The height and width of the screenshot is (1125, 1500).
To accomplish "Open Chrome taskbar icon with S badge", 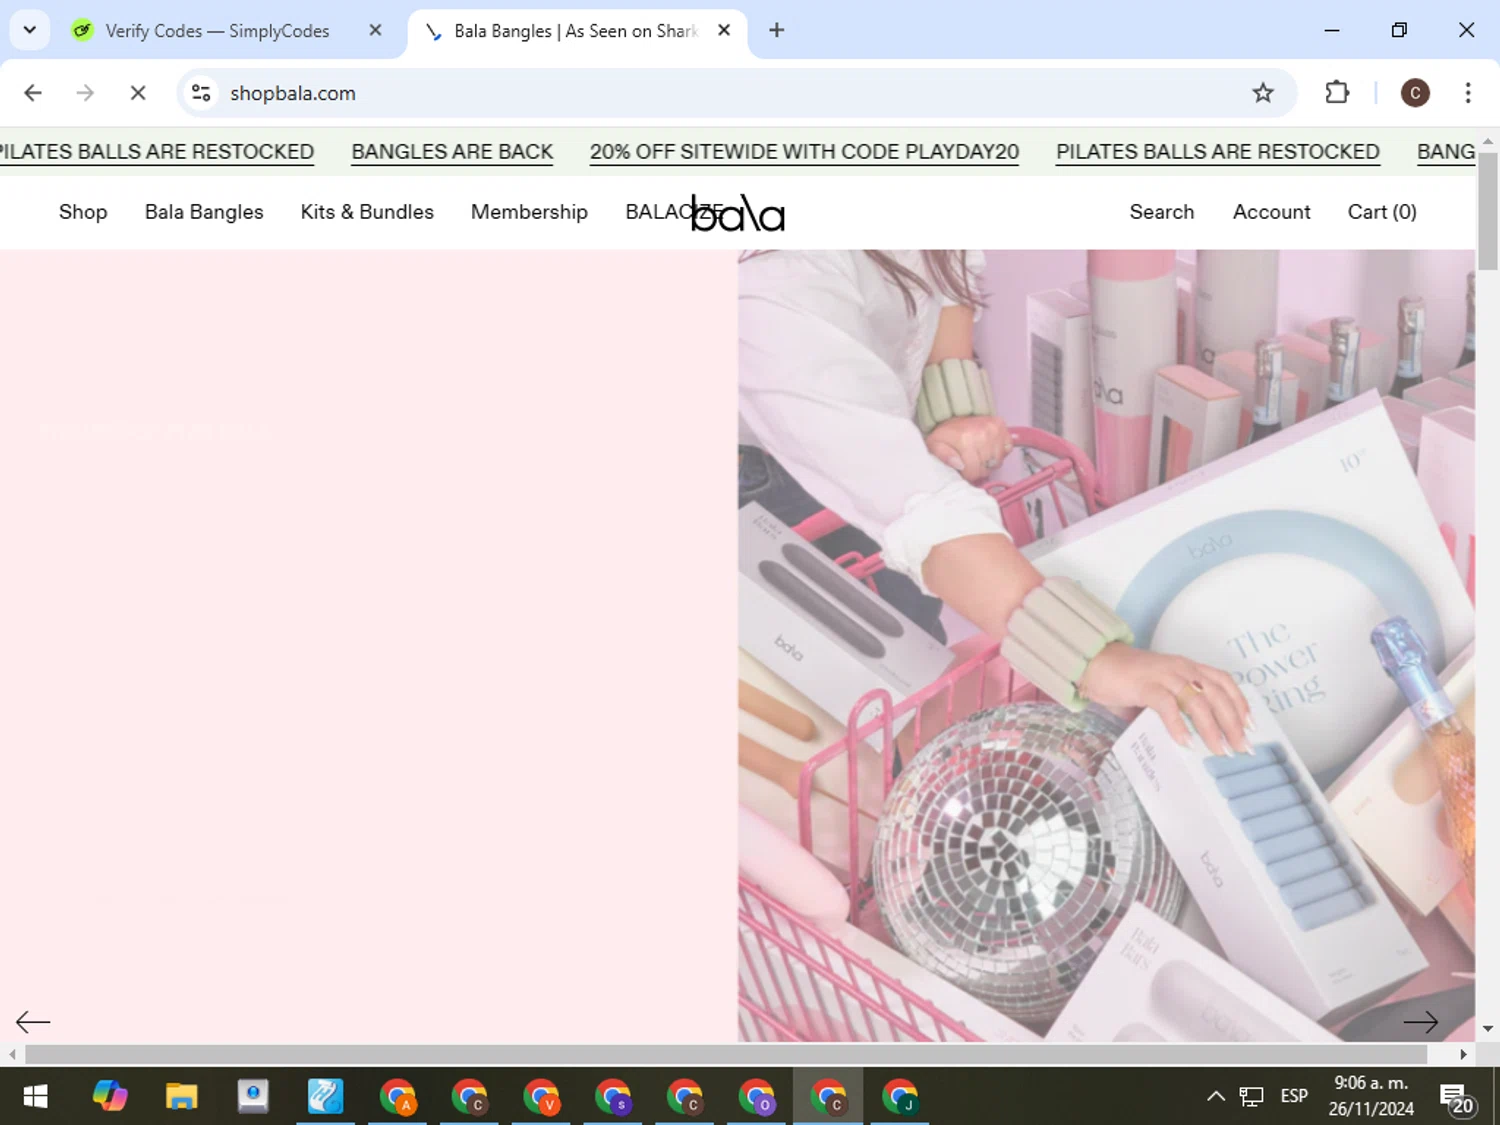I will tap(613, 1097).
